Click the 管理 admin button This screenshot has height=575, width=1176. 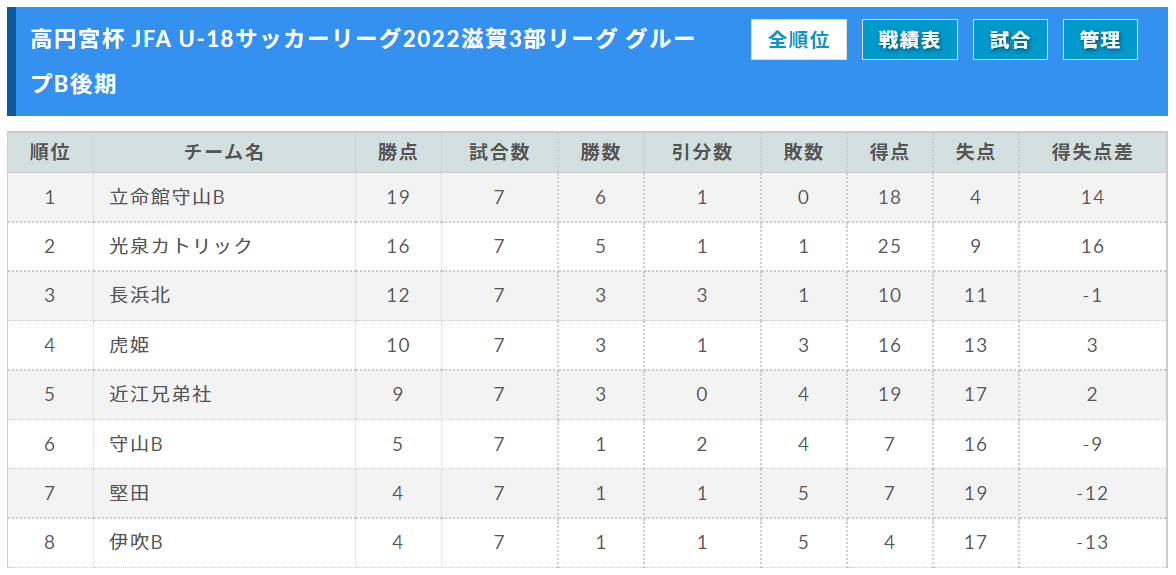pos(1100,40)
